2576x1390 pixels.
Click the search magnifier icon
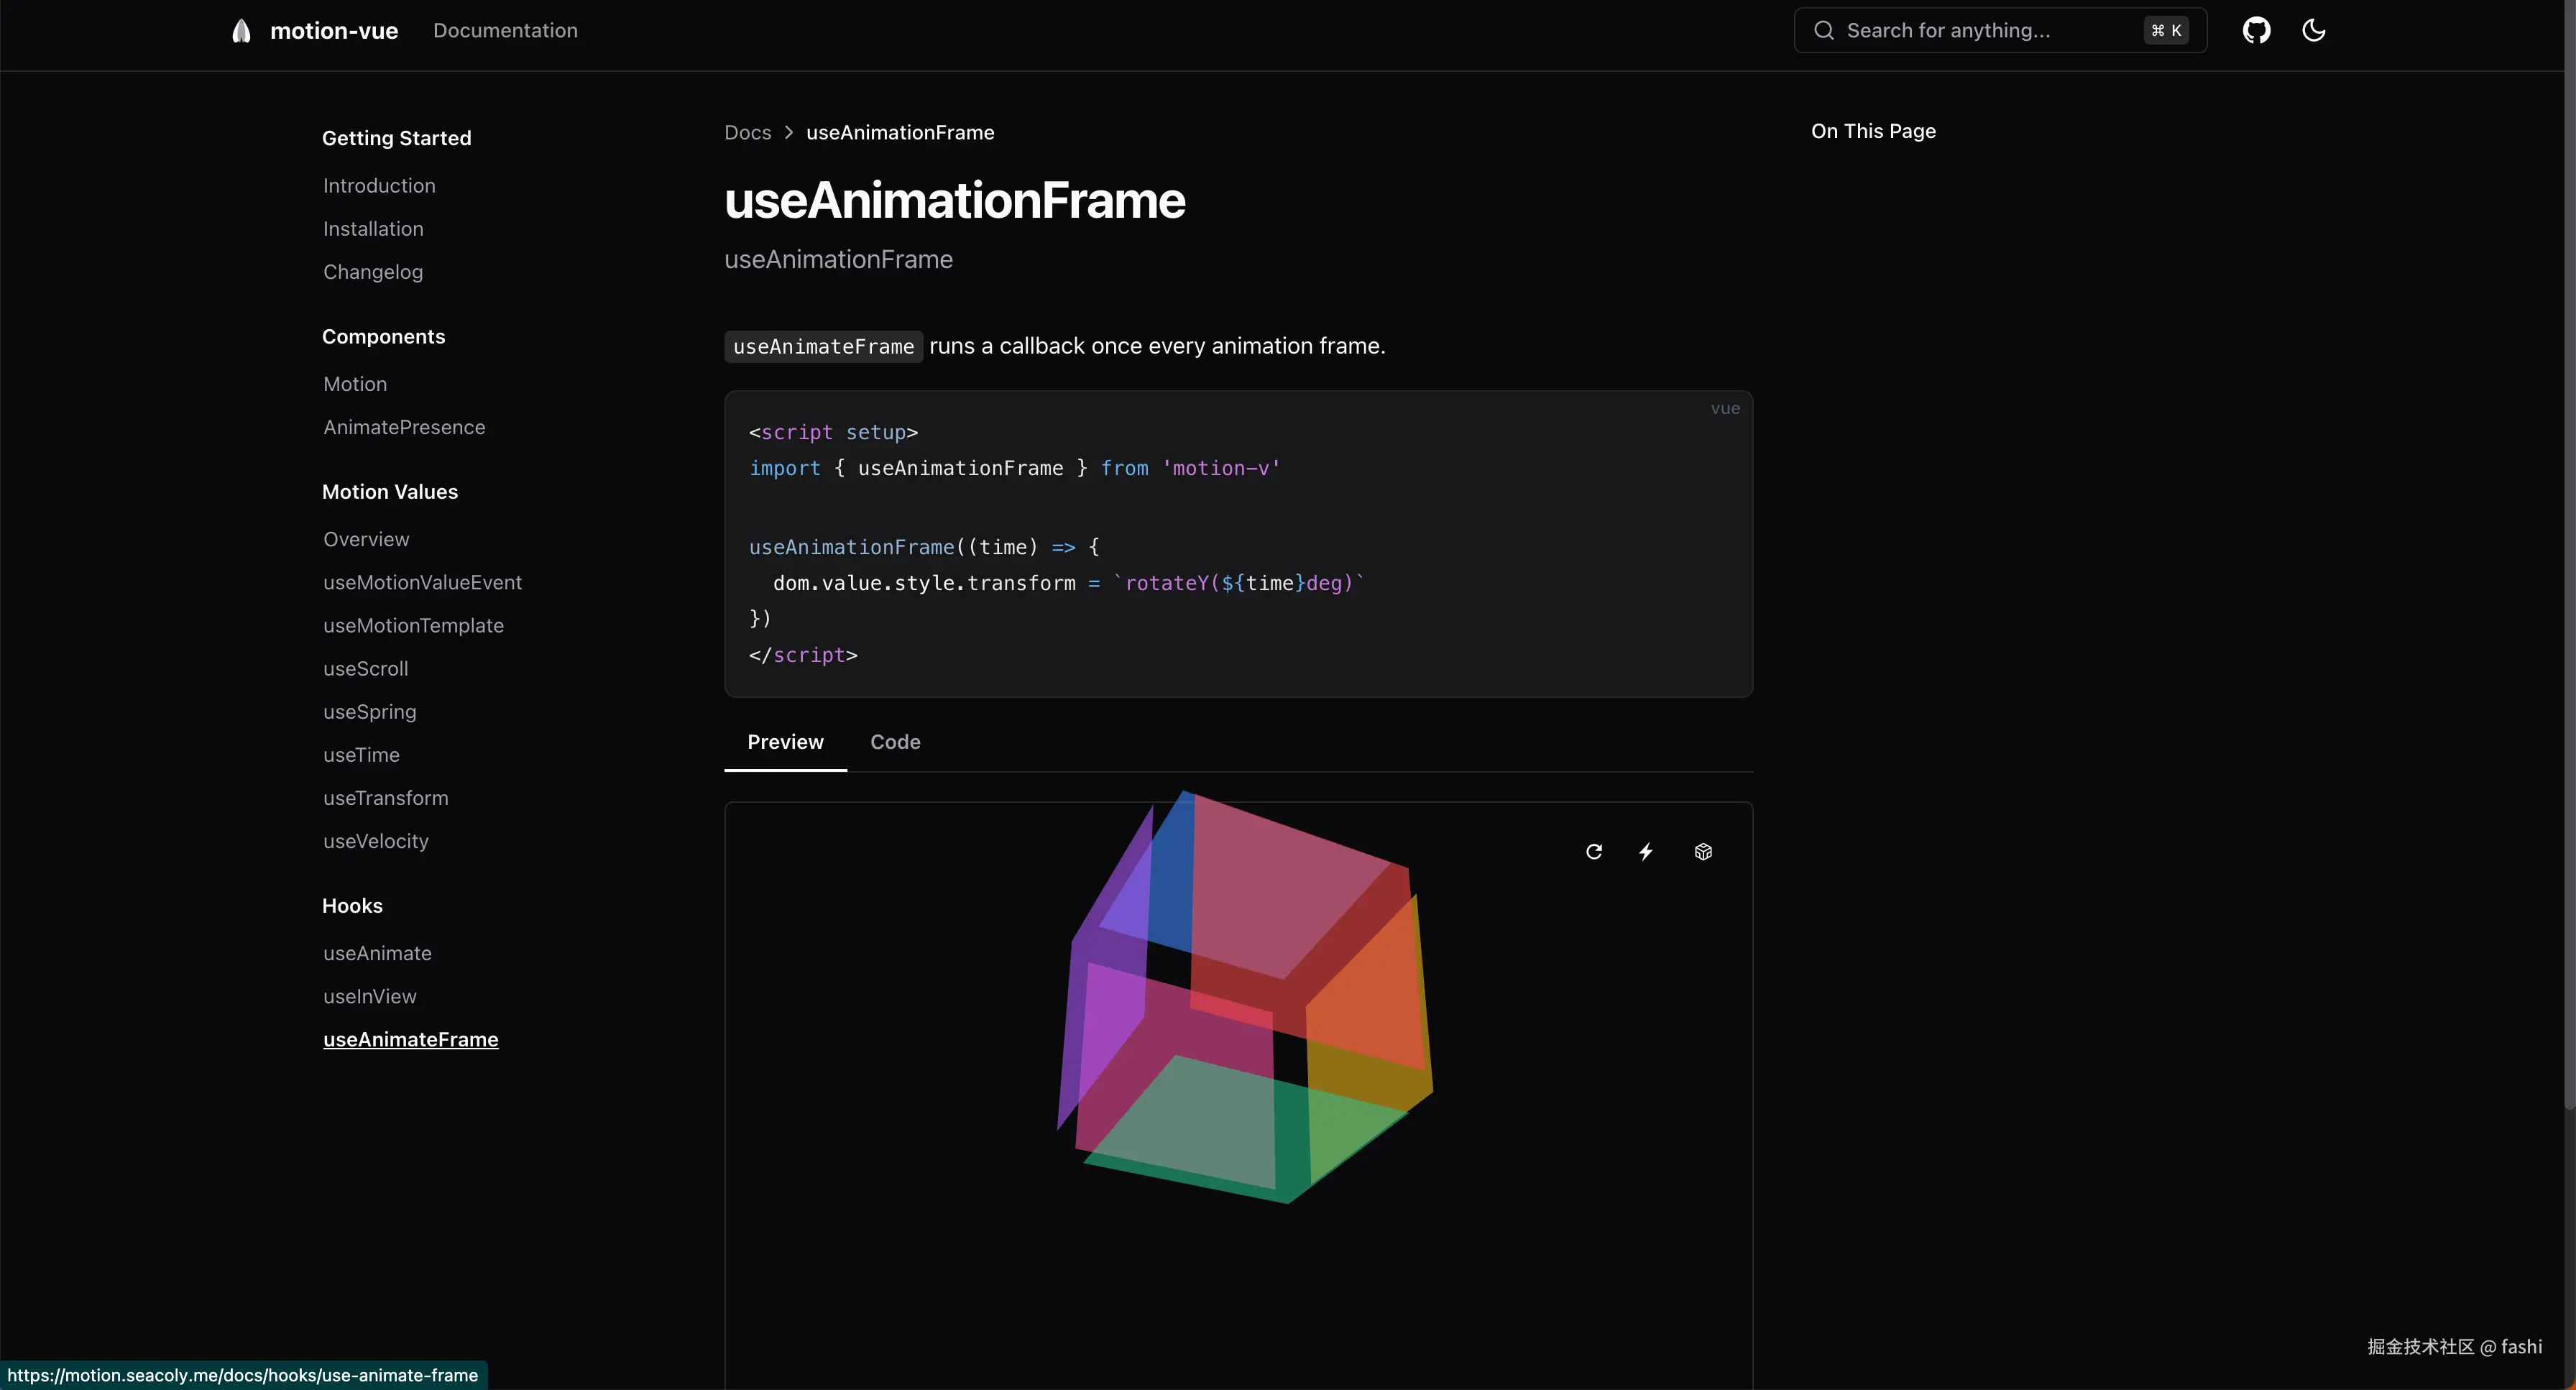(x=1824, y=30)
